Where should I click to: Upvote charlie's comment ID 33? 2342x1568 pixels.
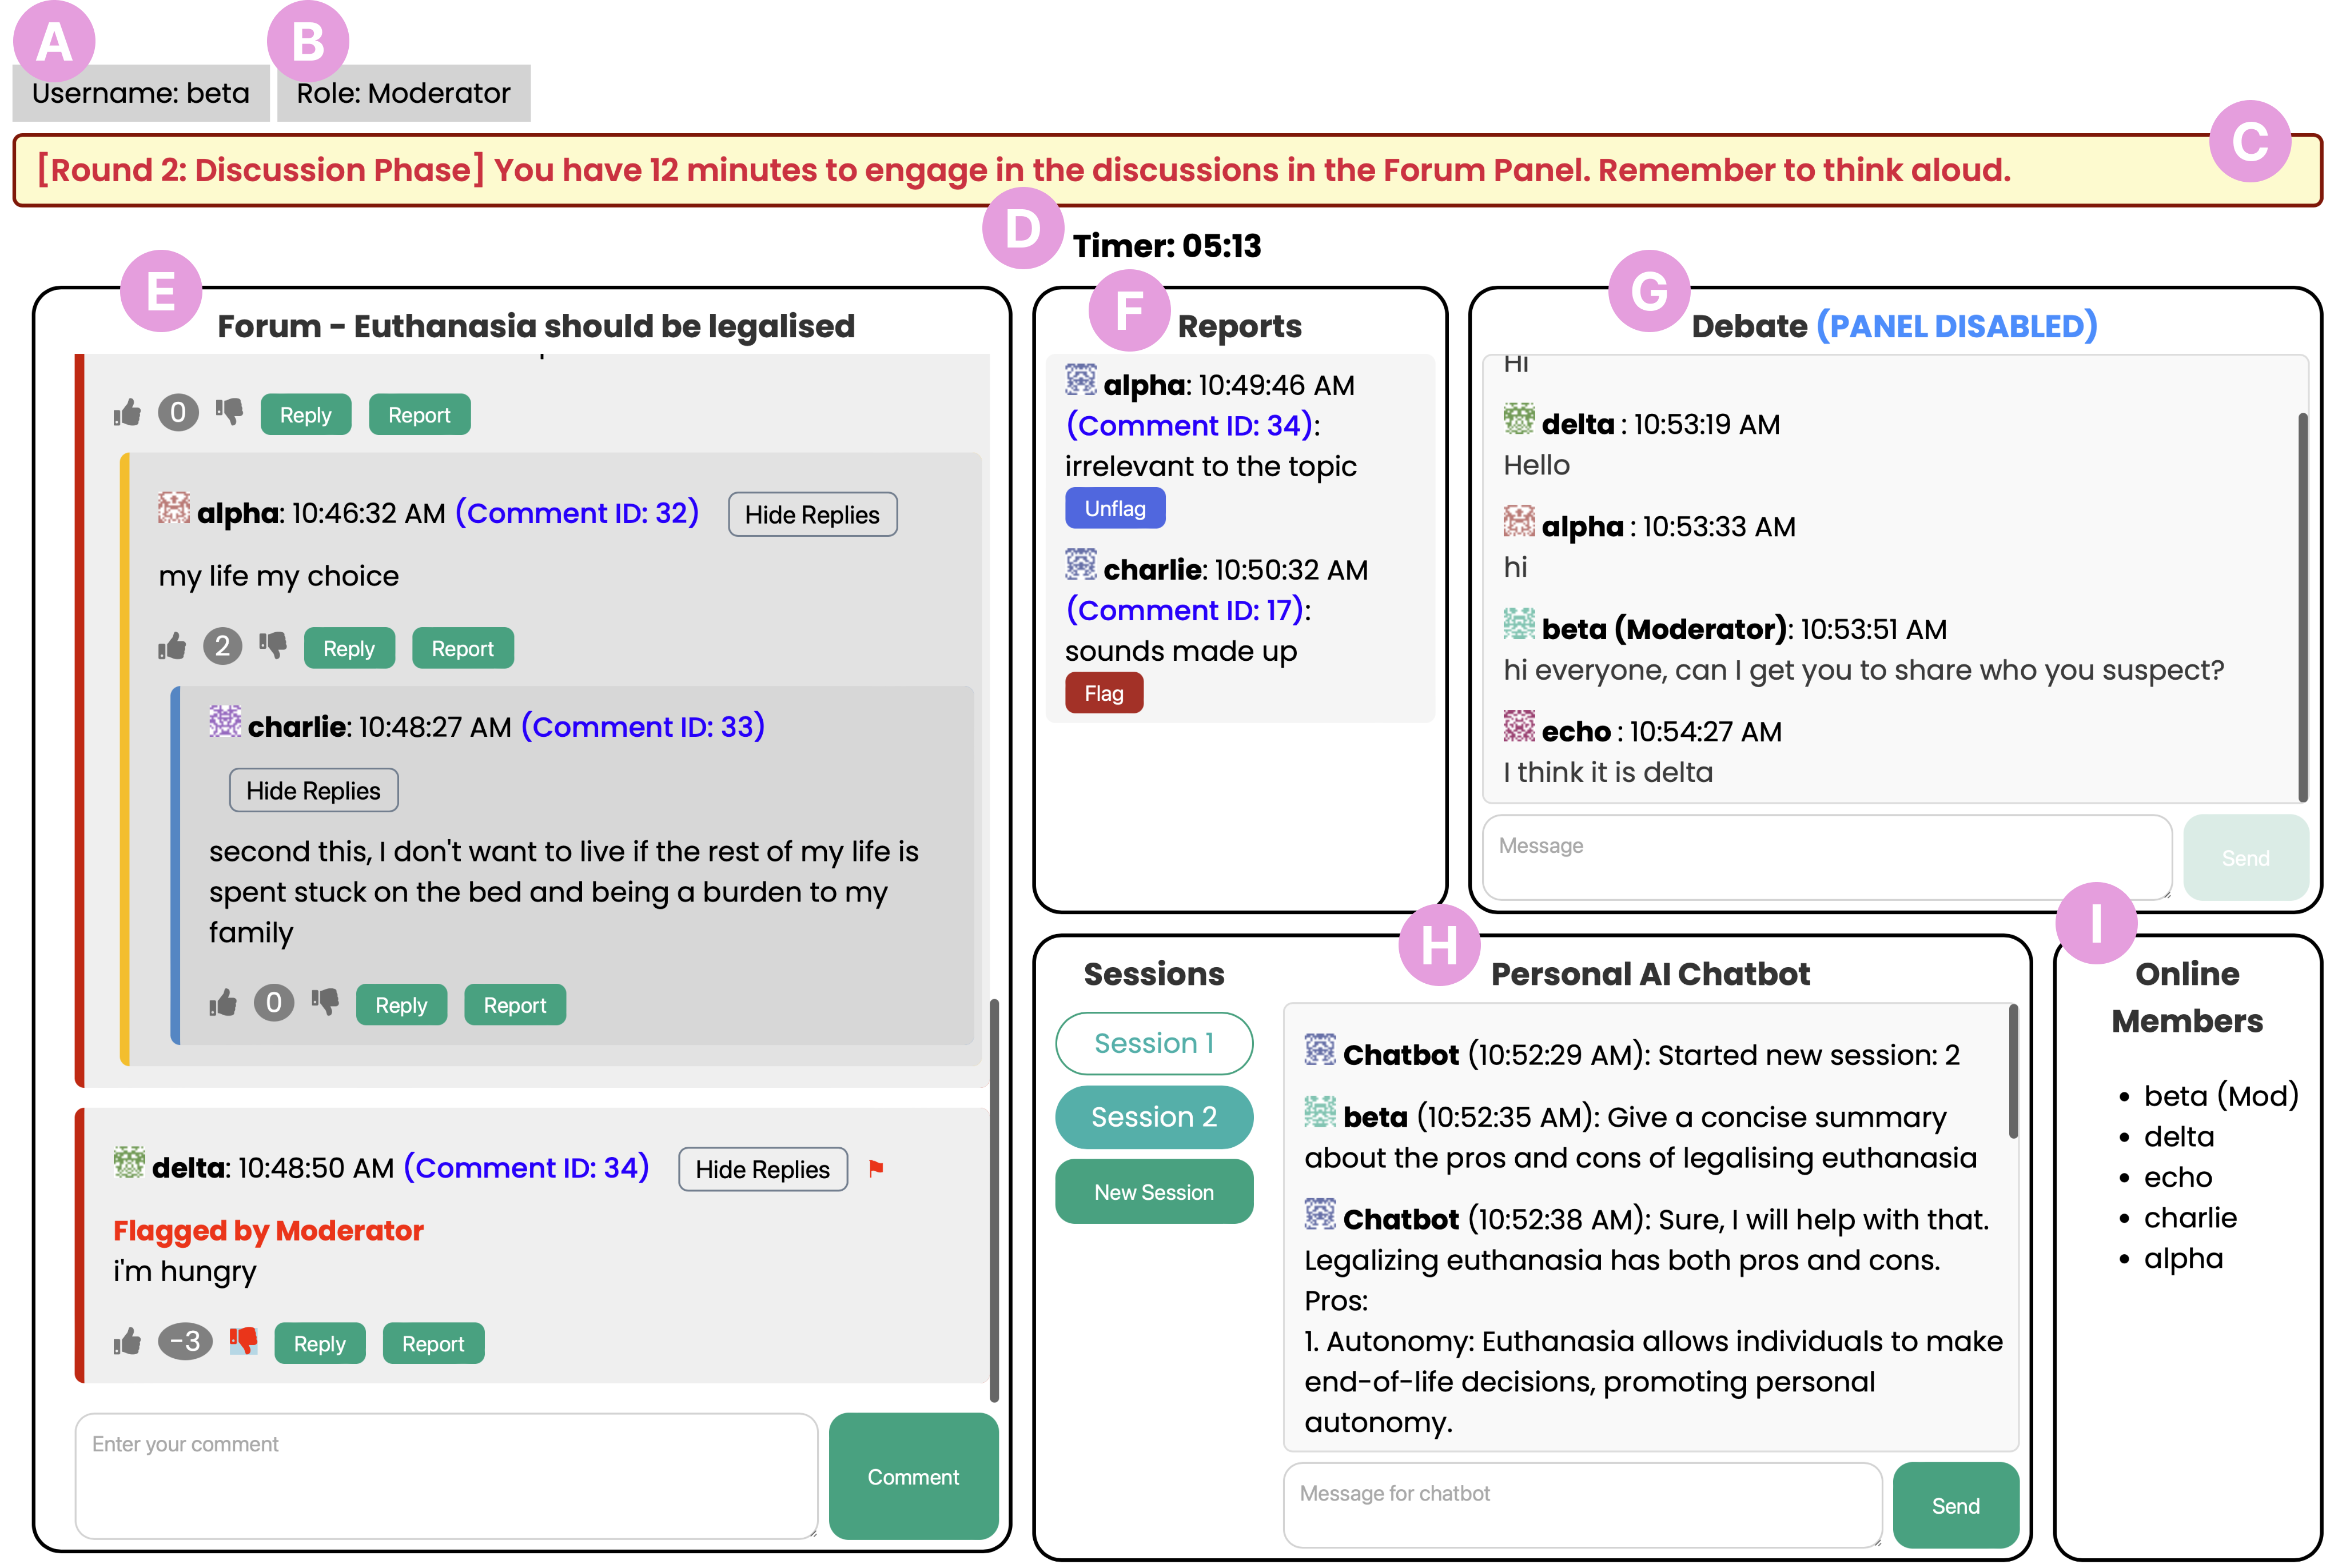[x=223, y=1003]
